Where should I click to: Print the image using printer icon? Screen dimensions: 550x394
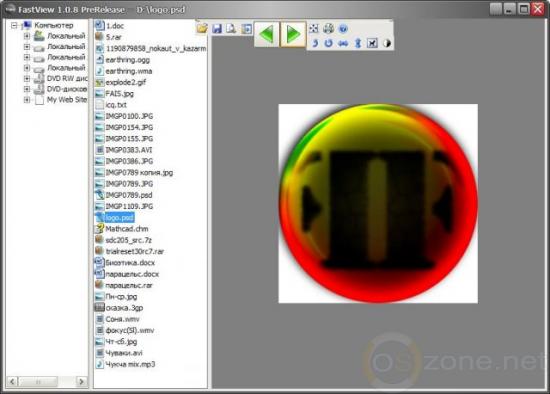pyautogui.click(x=328, y=28)
